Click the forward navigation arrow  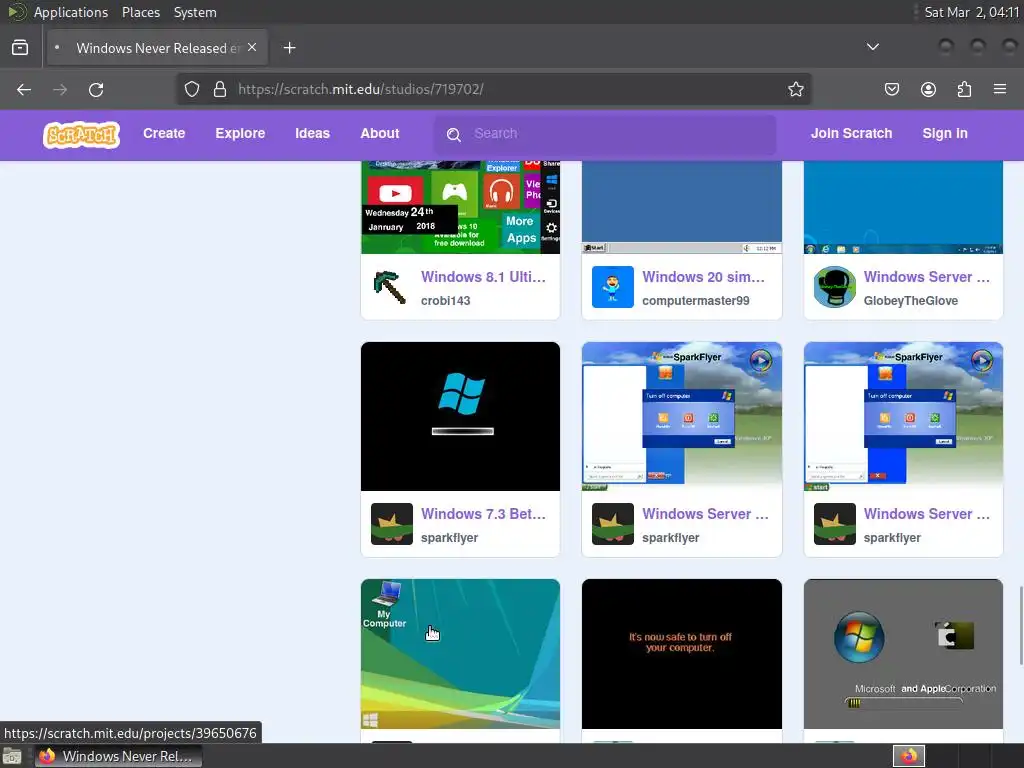point(60,89)
